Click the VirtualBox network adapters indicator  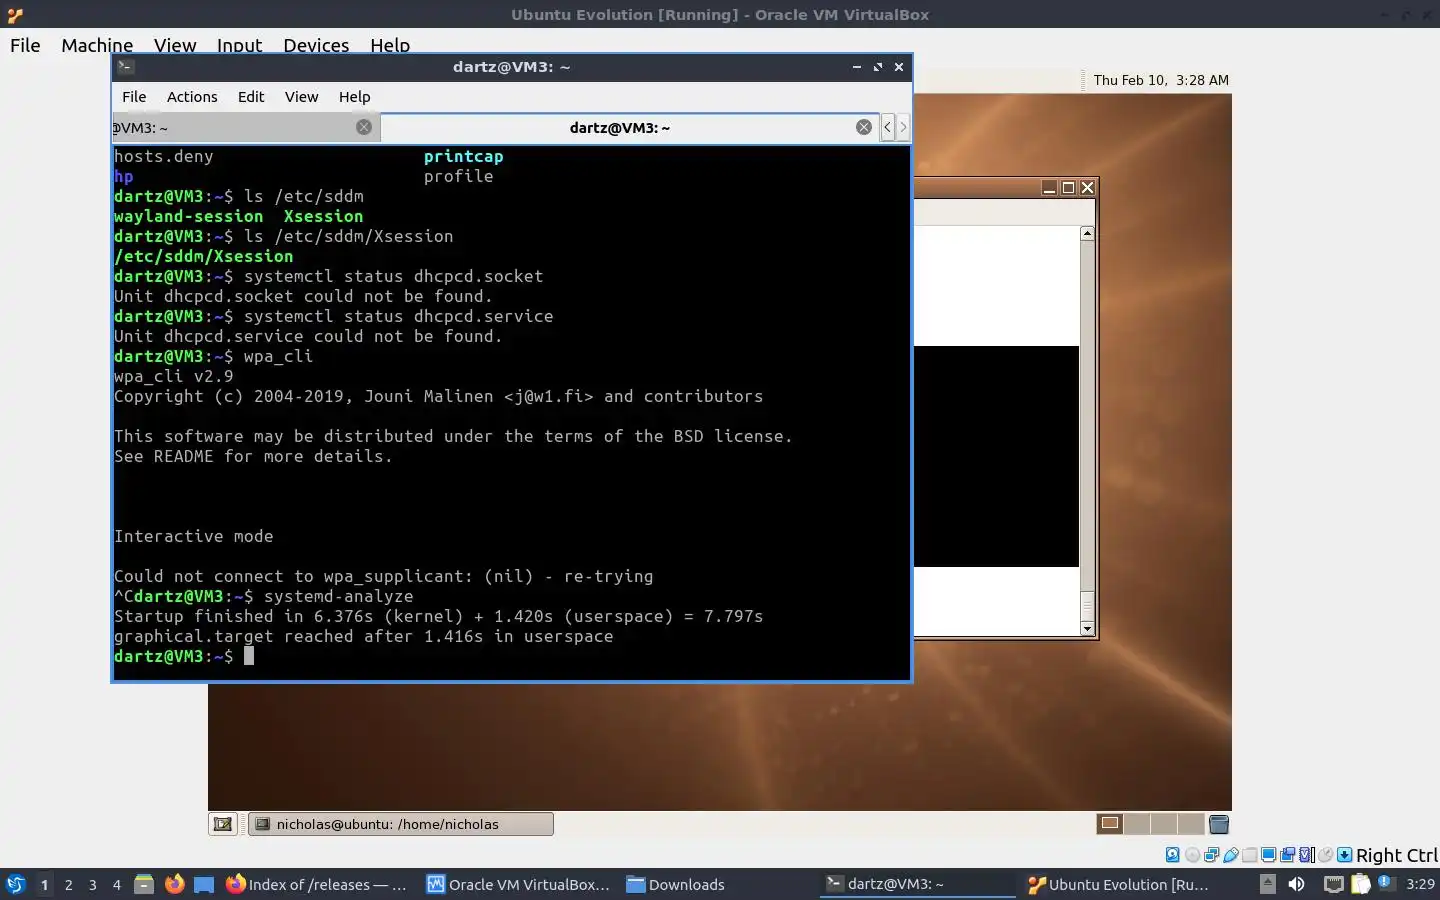coord(1211,855)
